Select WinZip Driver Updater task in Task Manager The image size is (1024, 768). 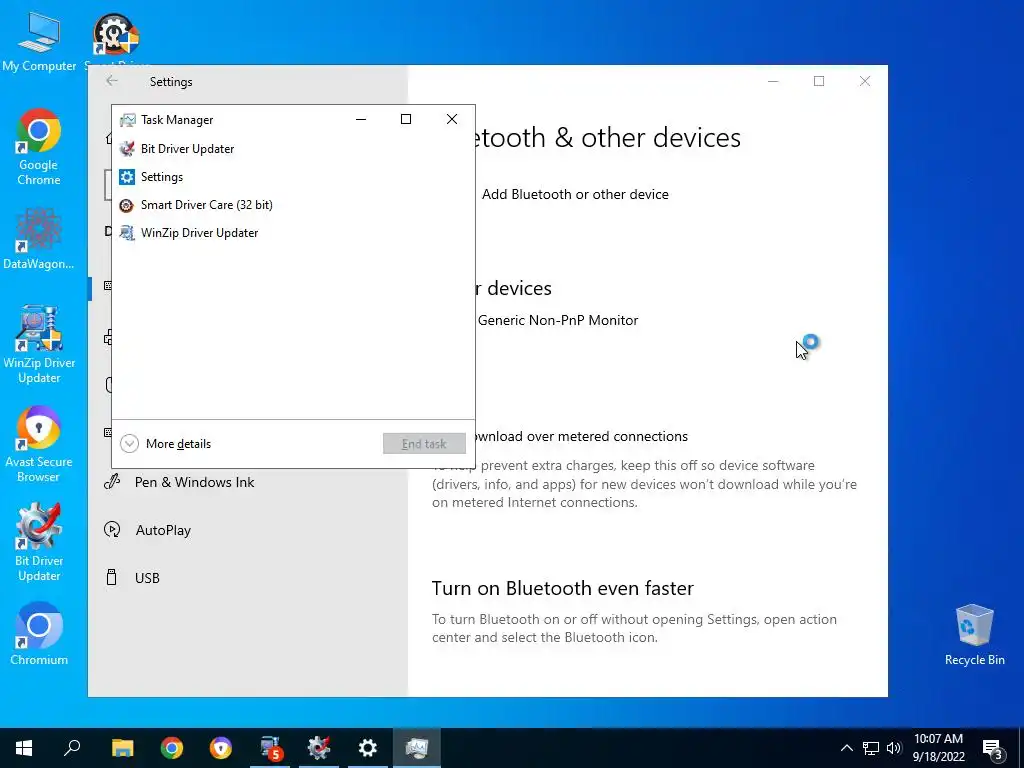293,233
